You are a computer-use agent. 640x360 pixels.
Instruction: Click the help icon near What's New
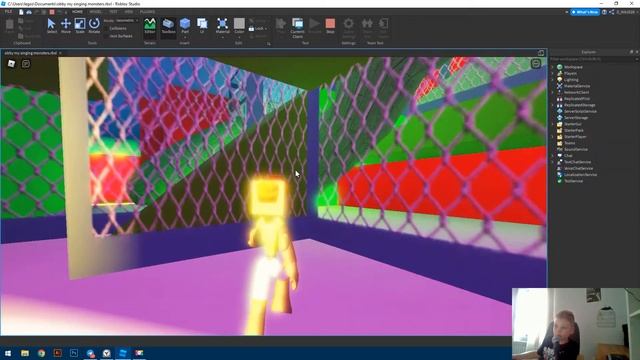(604, 12)
